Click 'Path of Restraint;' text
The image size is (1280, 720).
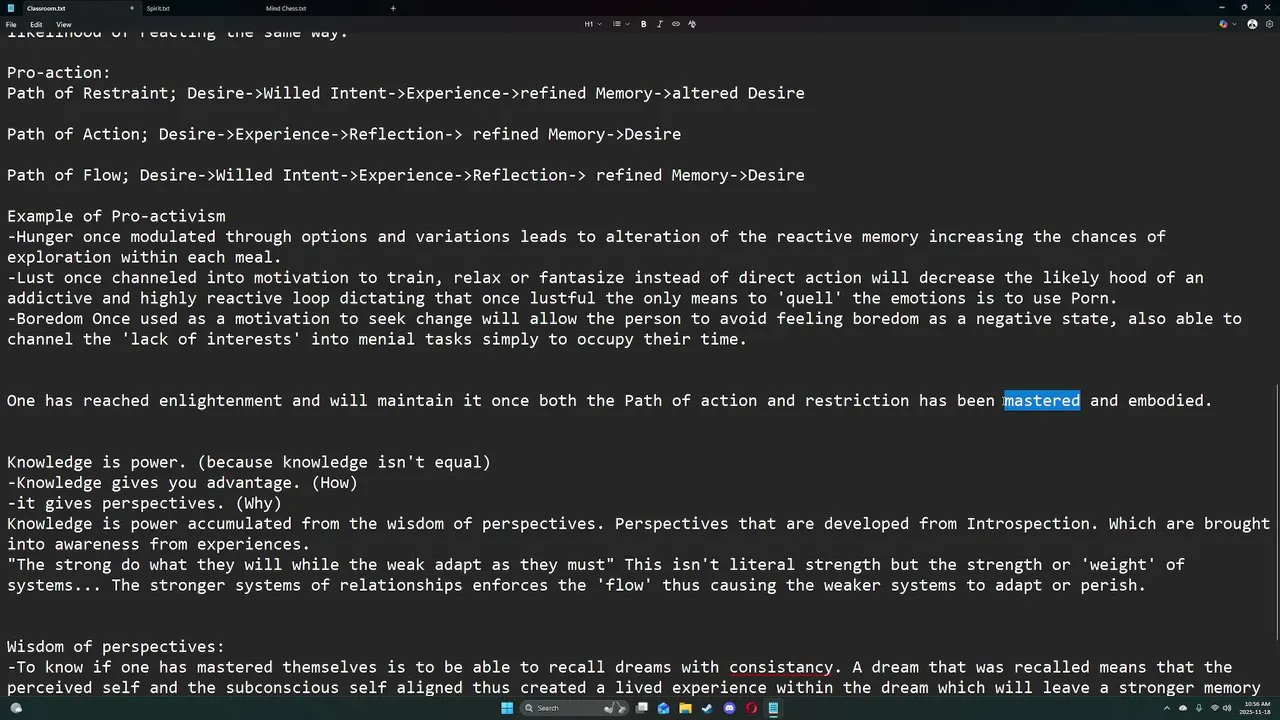[x=92, y=93]
